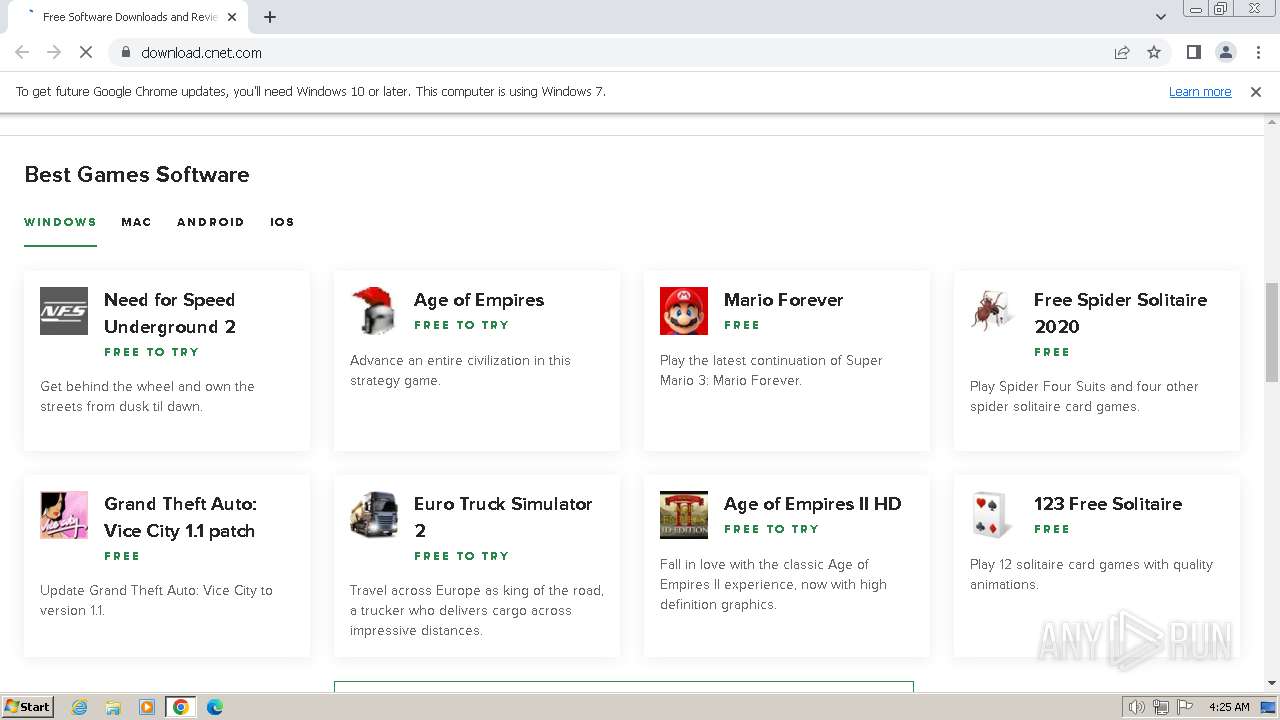Open the 123 Free Solitaire cards icon
The width and height of the screenshot is (1280, 720).
click(994, 515)
